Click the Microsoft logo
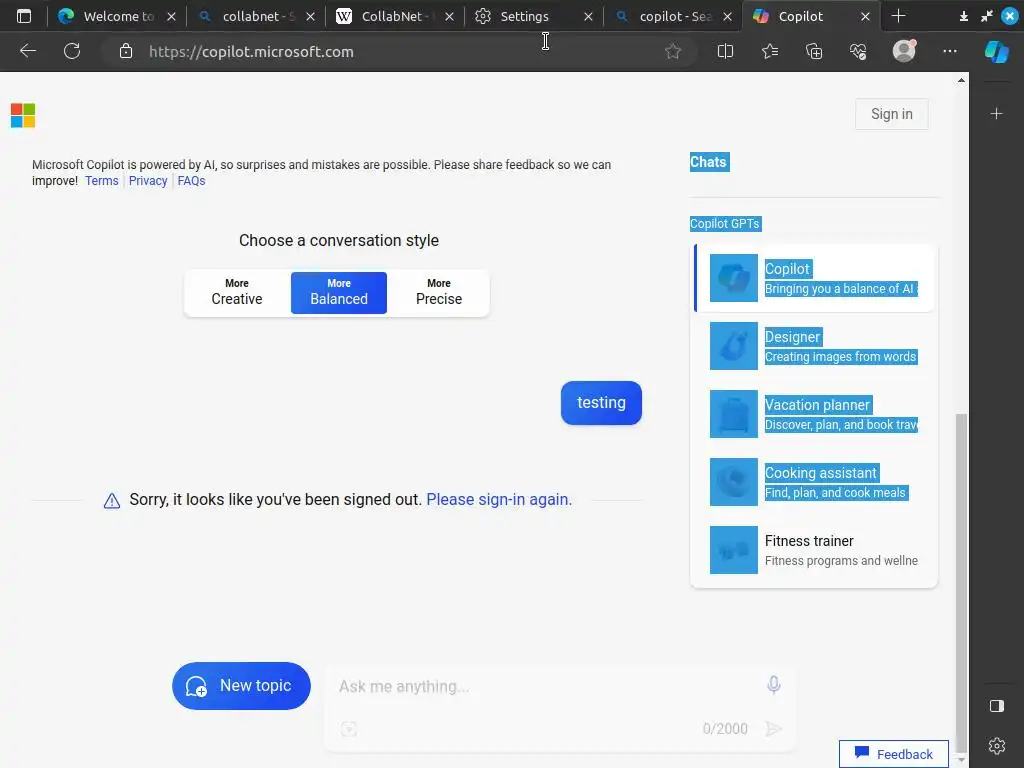This screenshot has height=768, width=1024. 23,116
